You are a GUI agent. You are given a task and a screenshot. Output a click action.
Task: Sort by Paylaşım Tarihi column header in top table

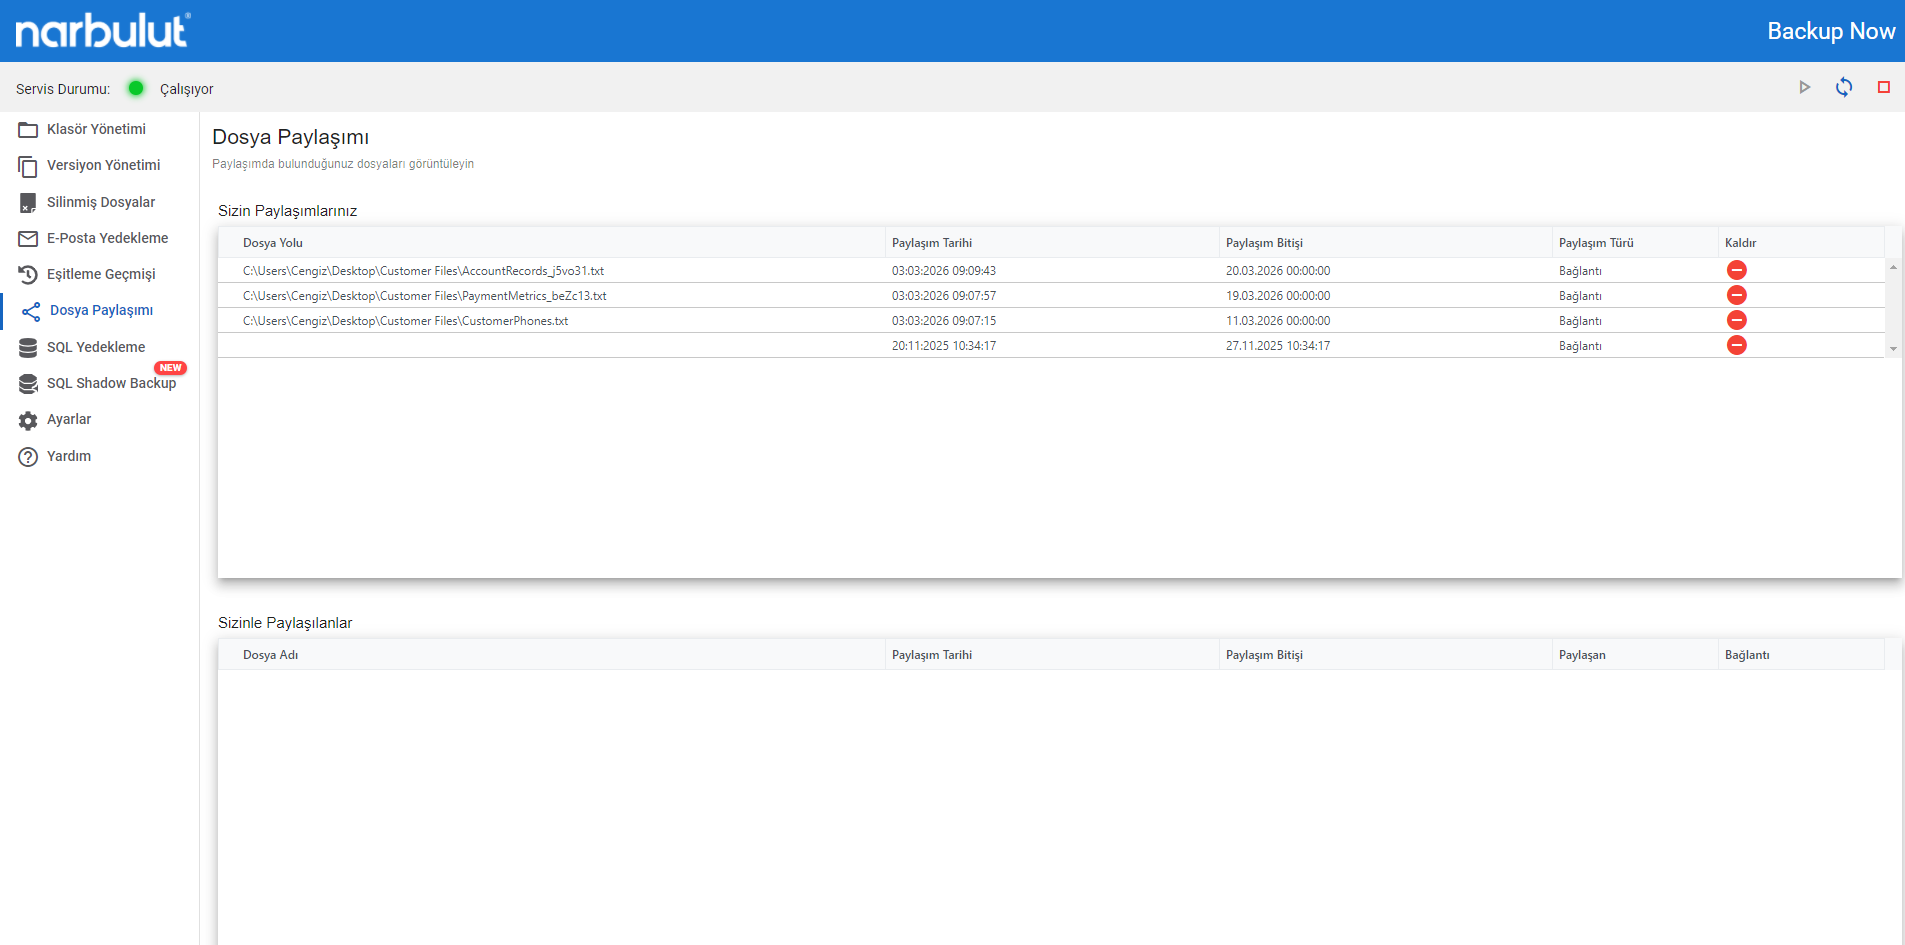tap(932, 243)
